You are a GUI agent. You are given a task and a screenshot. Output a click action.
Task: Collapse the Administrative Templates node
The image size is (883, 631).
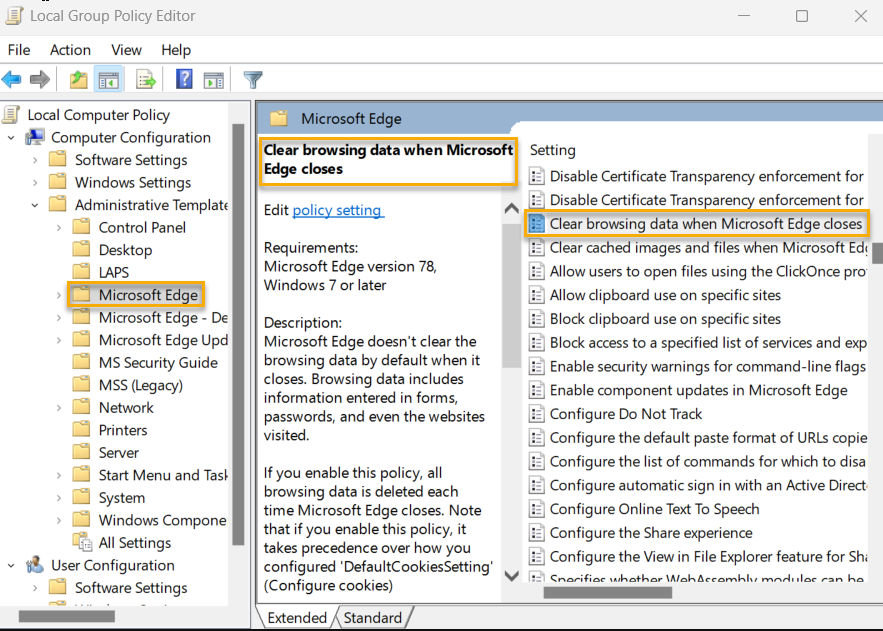pos(35,205)
